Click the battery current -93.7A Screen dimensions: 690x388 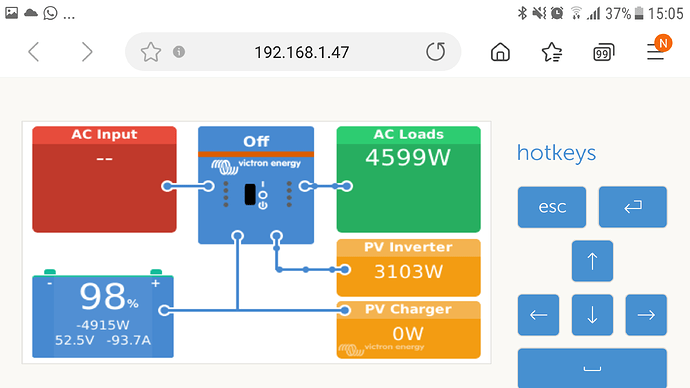tap(128, 340)
